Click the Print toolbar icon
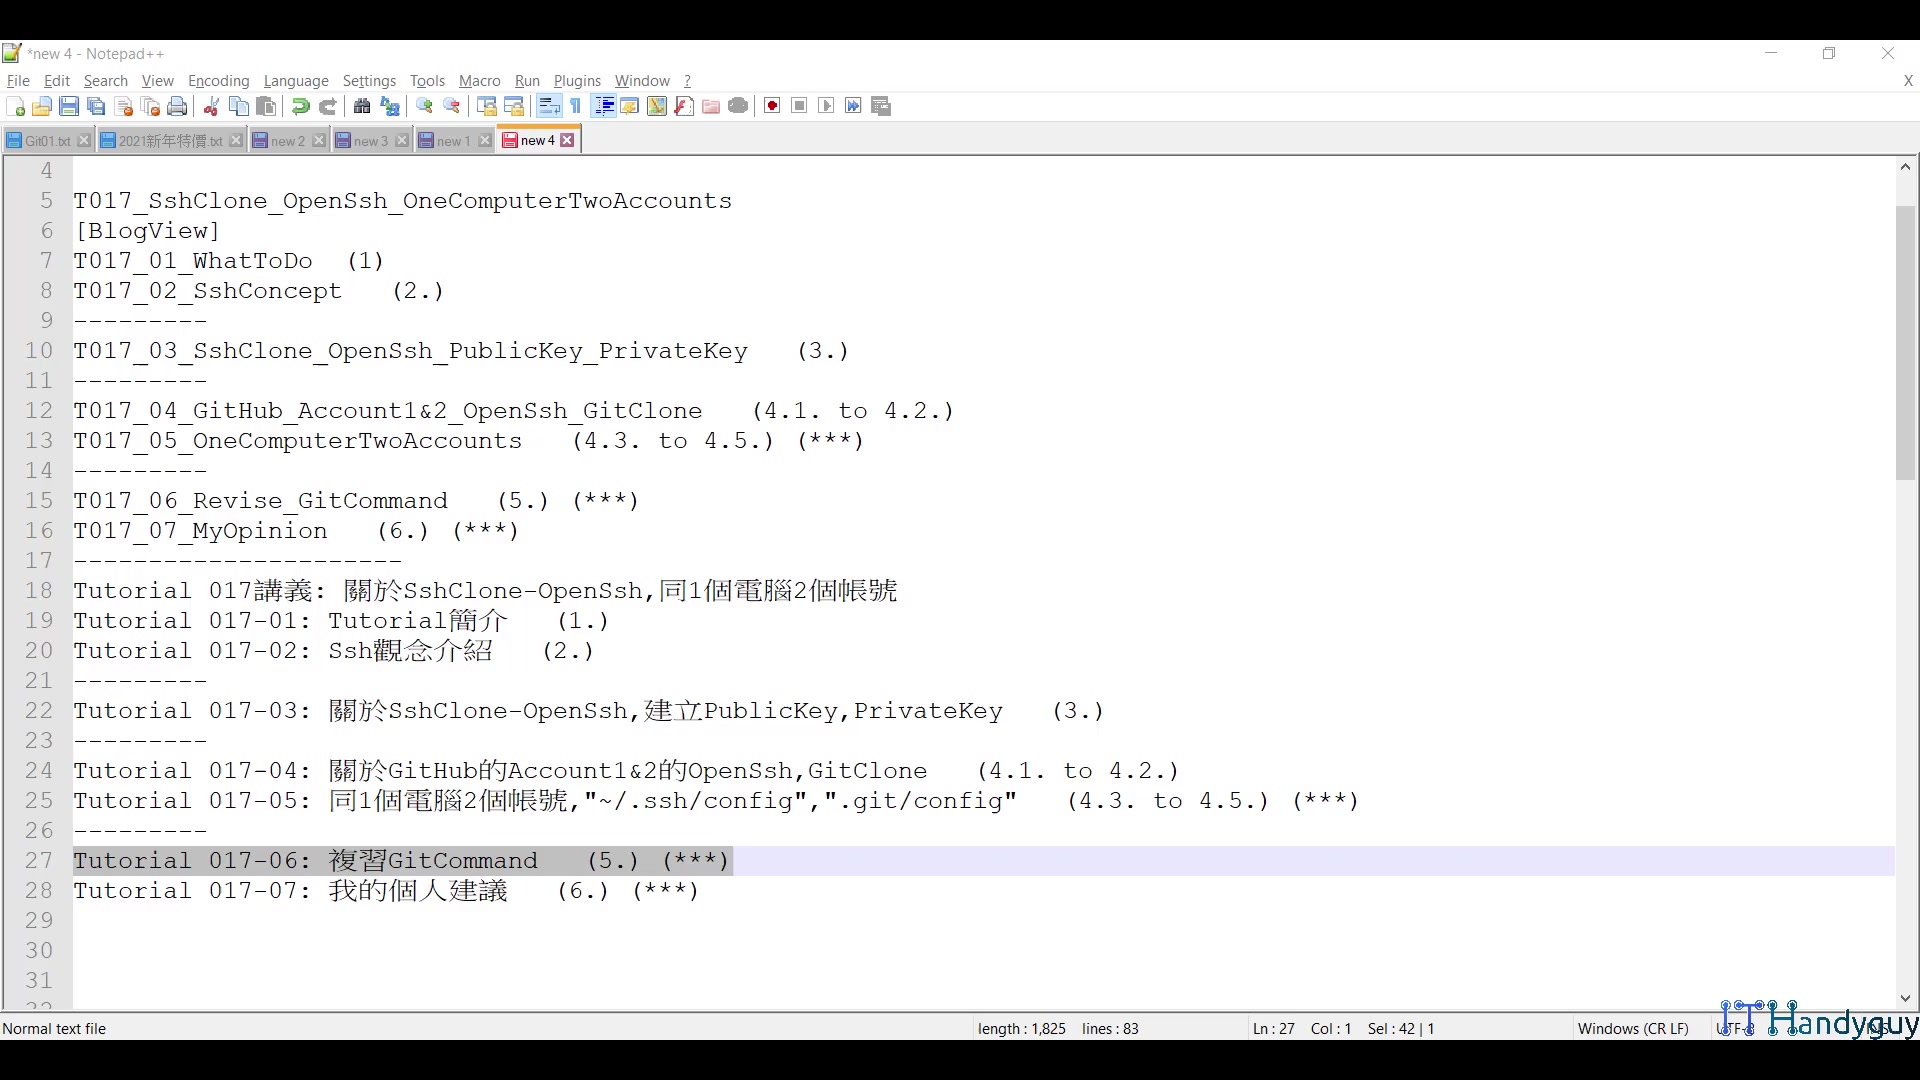 click(177, 106)
